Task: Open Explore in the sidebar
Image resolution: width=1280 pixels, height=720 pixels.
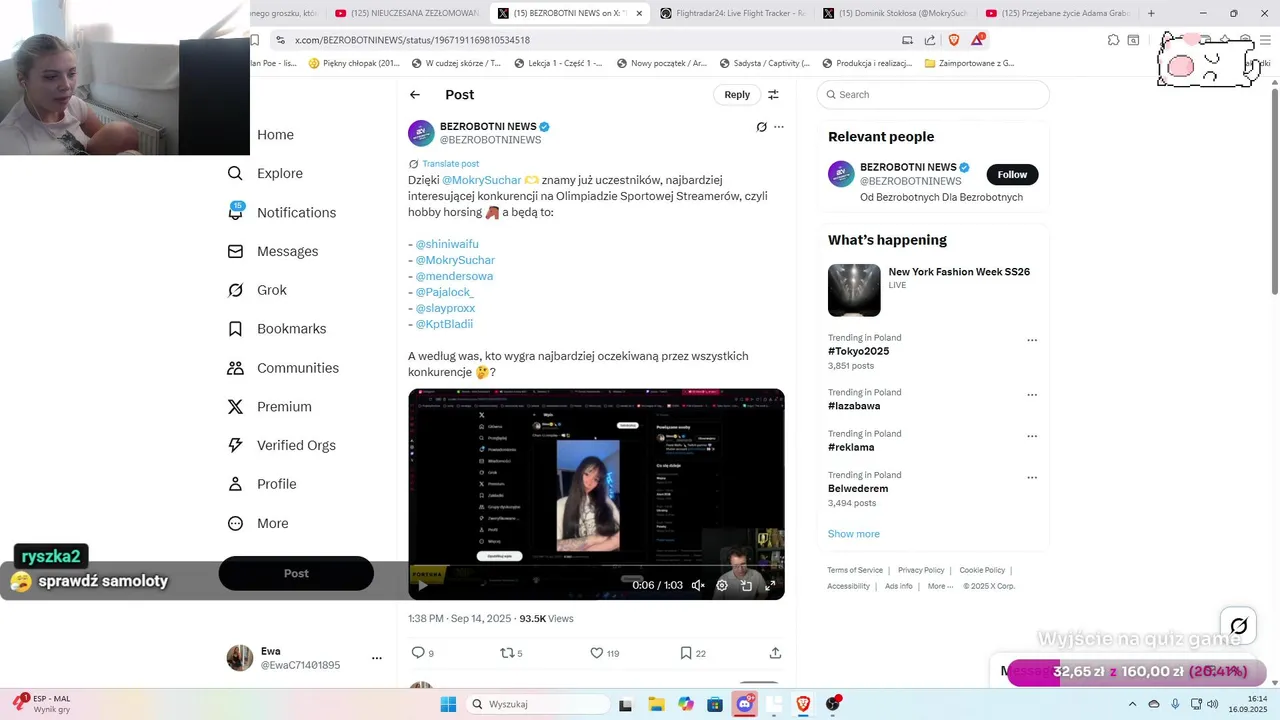Action: [x=265, y=173]
